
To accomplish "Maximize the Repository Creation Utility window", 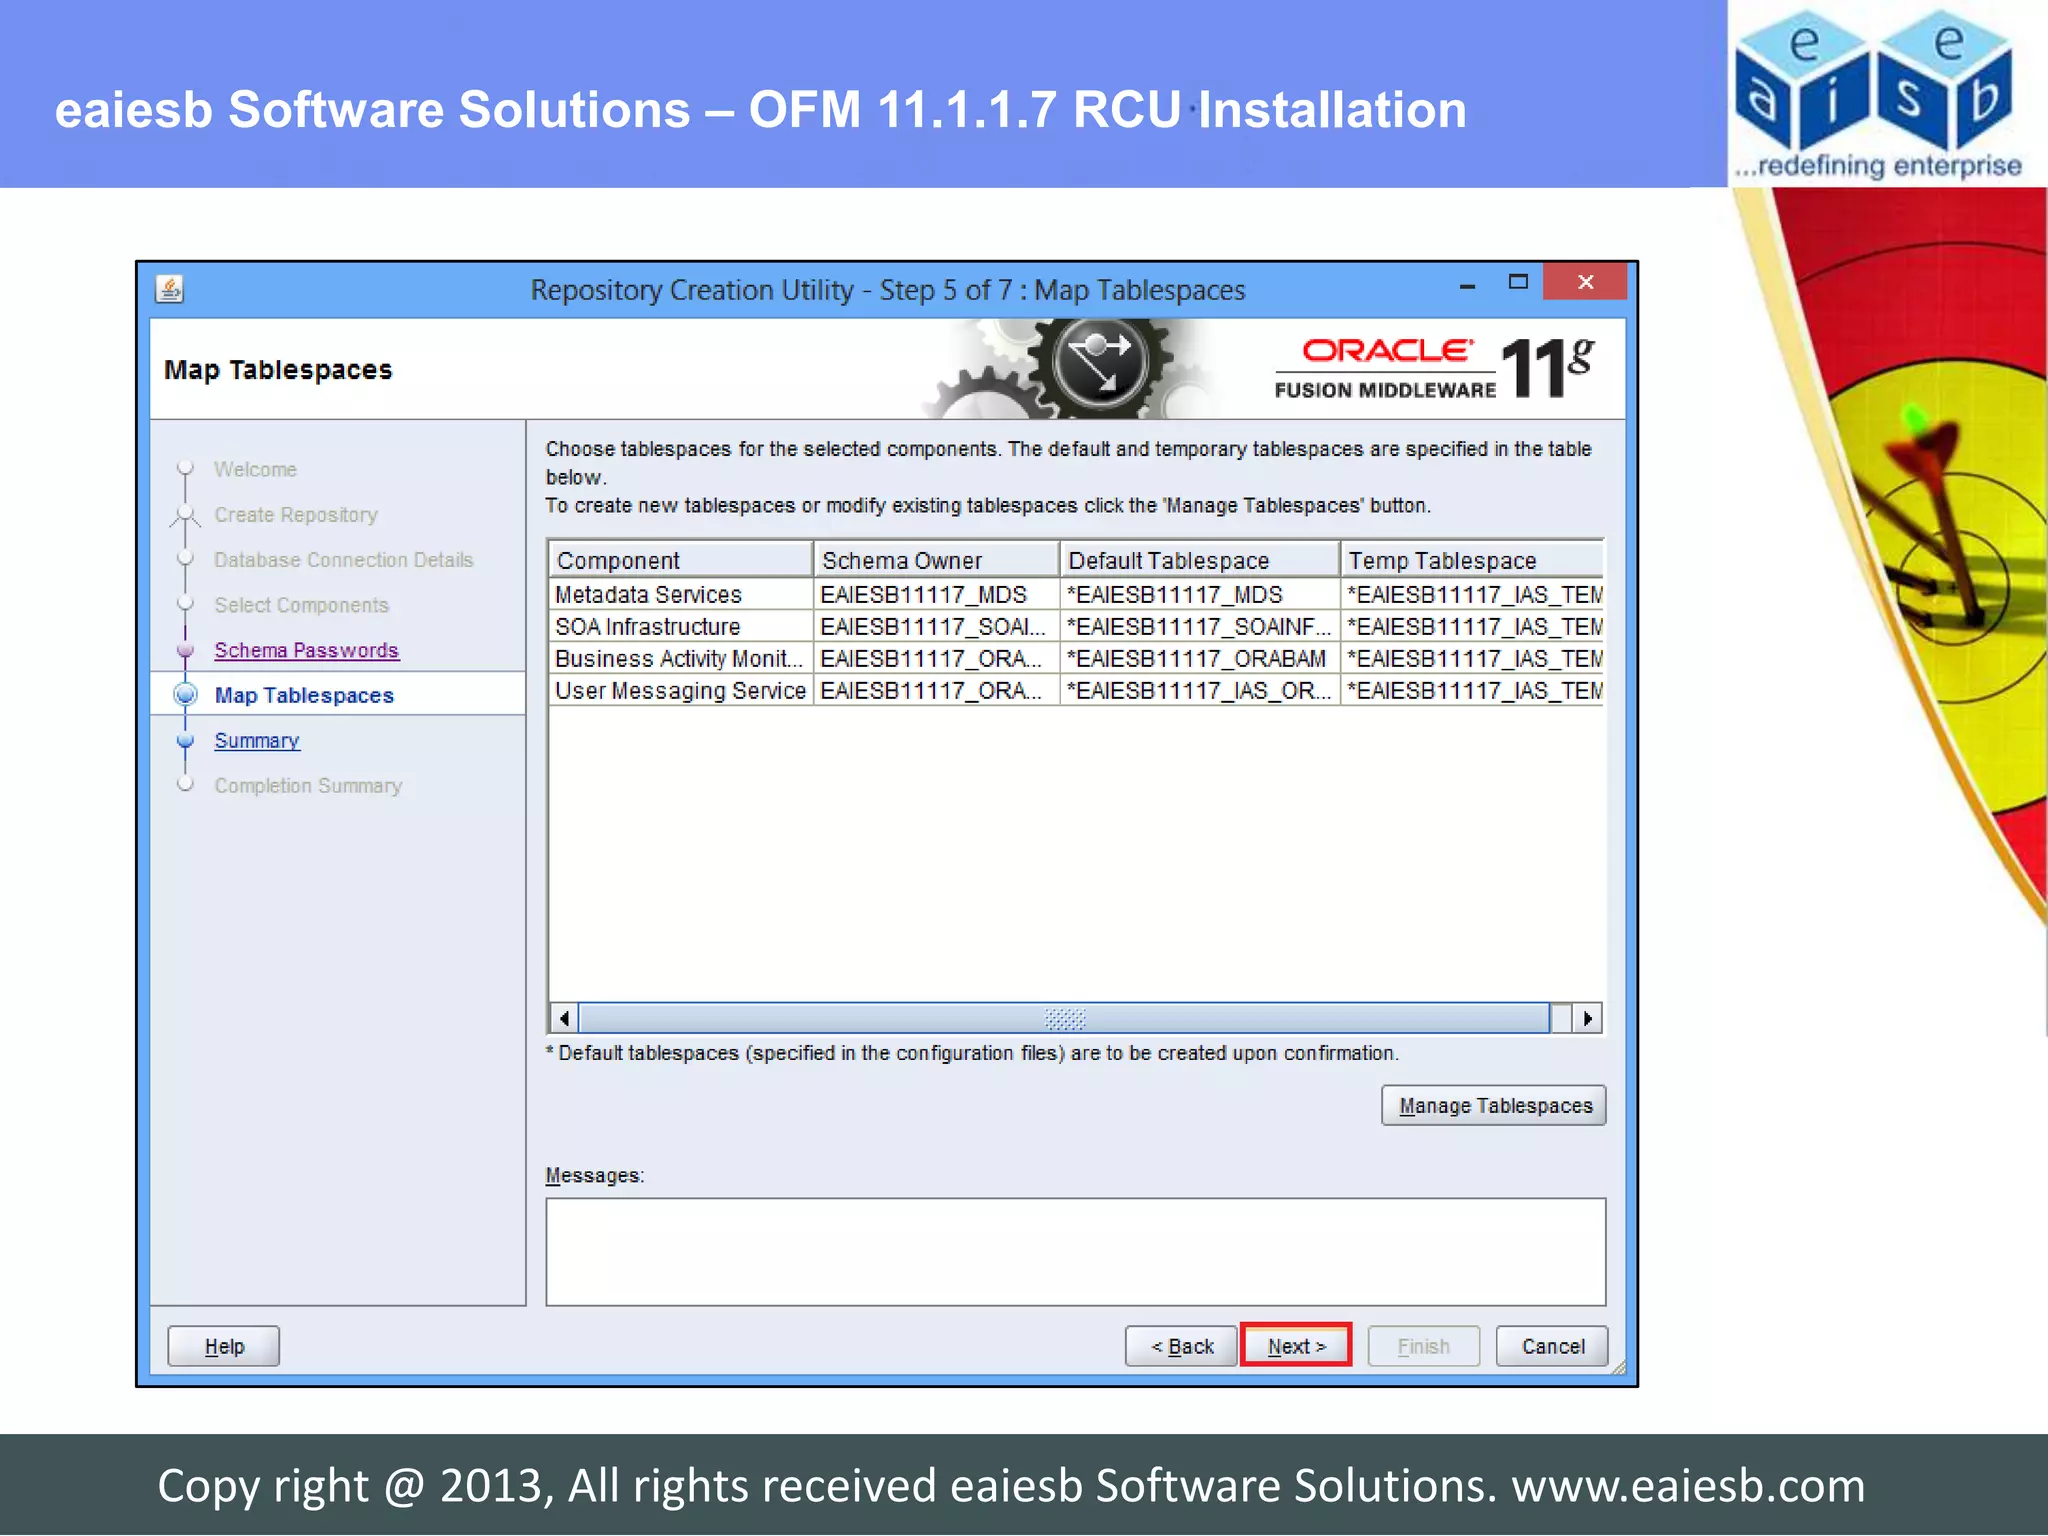I will [1518, 283].
